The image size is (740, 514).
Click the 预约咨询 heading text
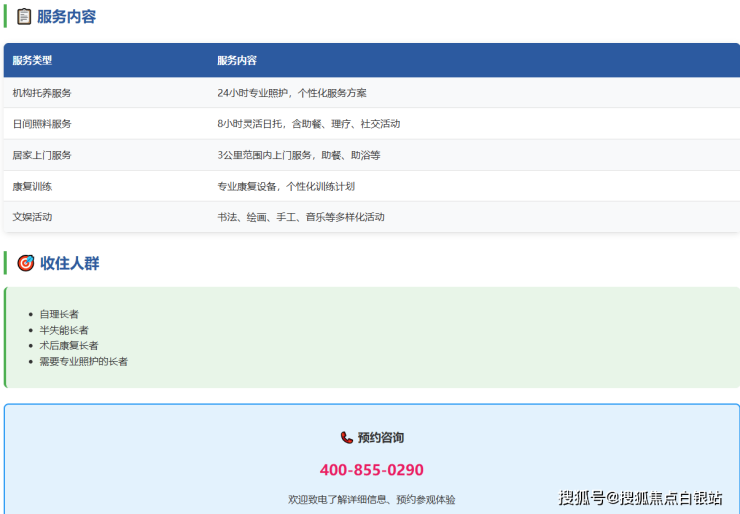tap(381, 438)
